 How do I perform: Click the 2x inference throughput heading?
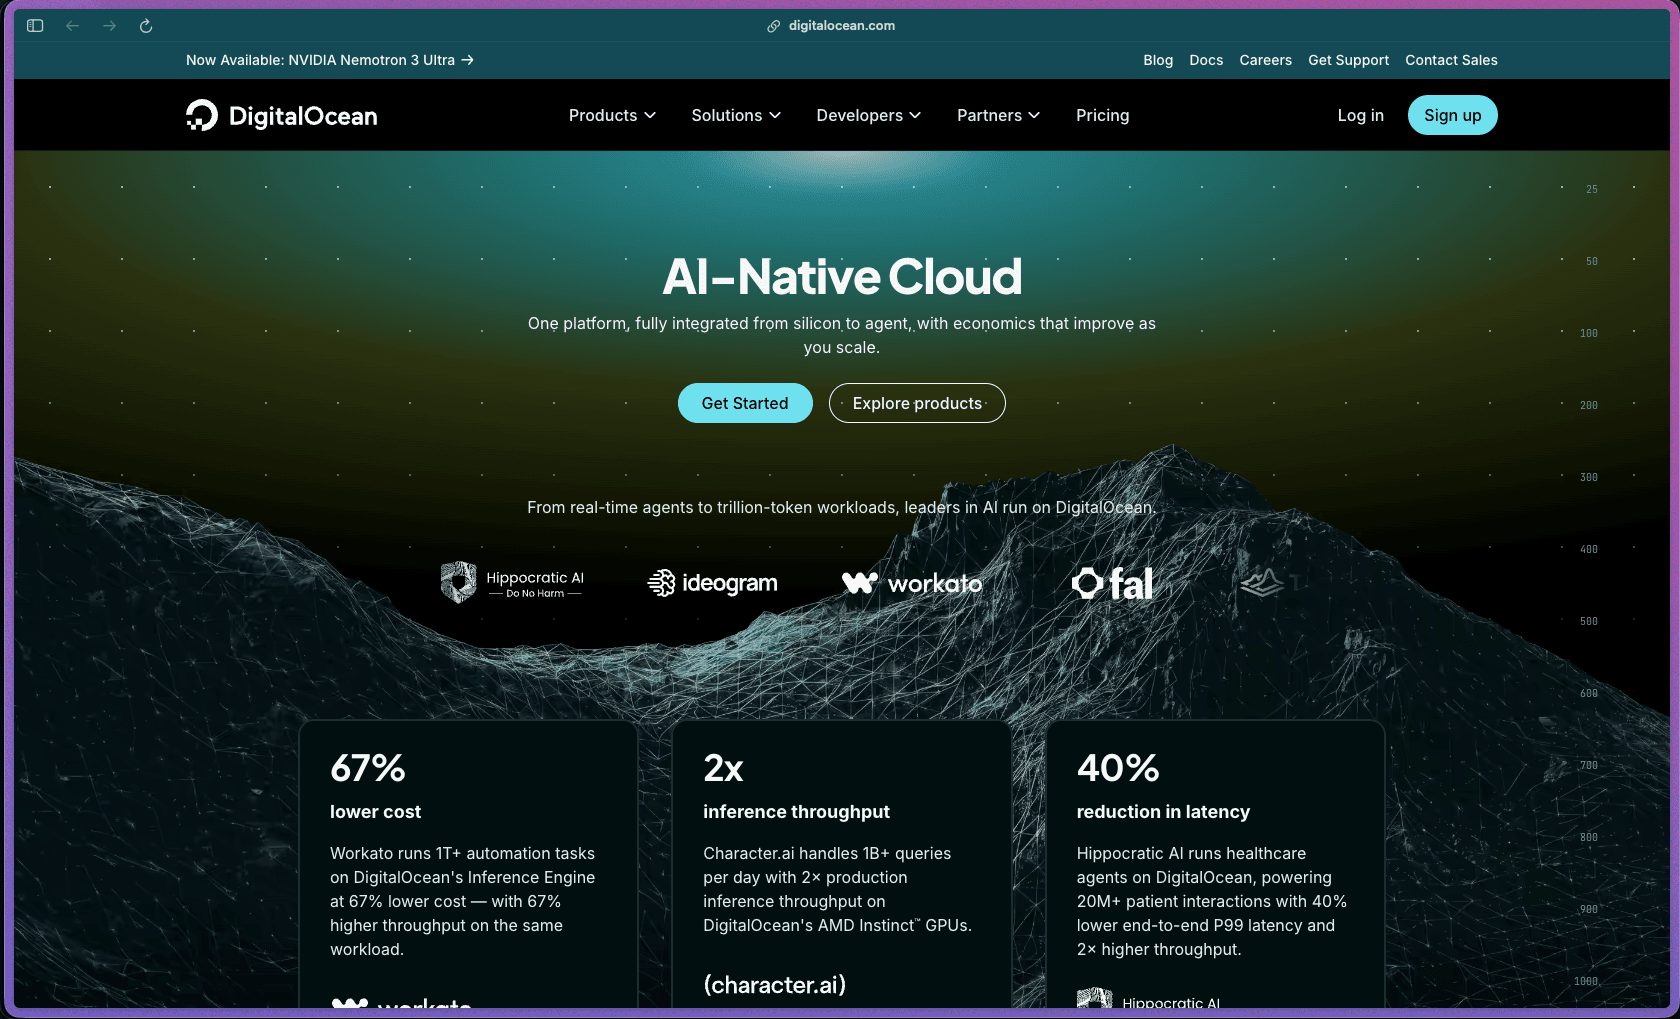pos(796,786)
